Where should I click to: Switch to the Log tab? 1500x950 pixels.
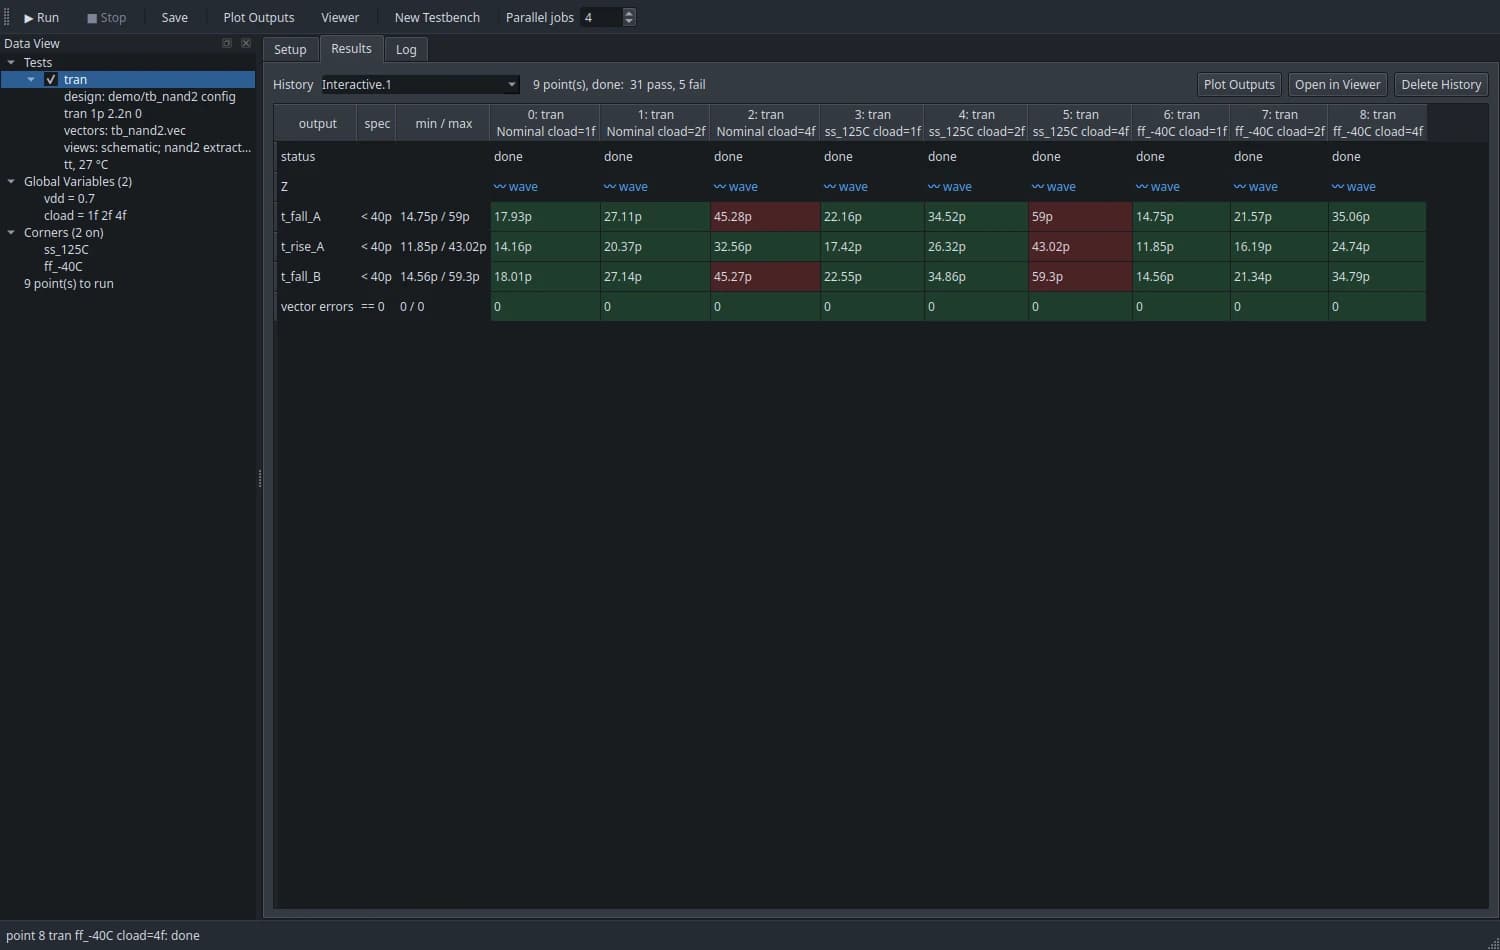tap(406, 50)
